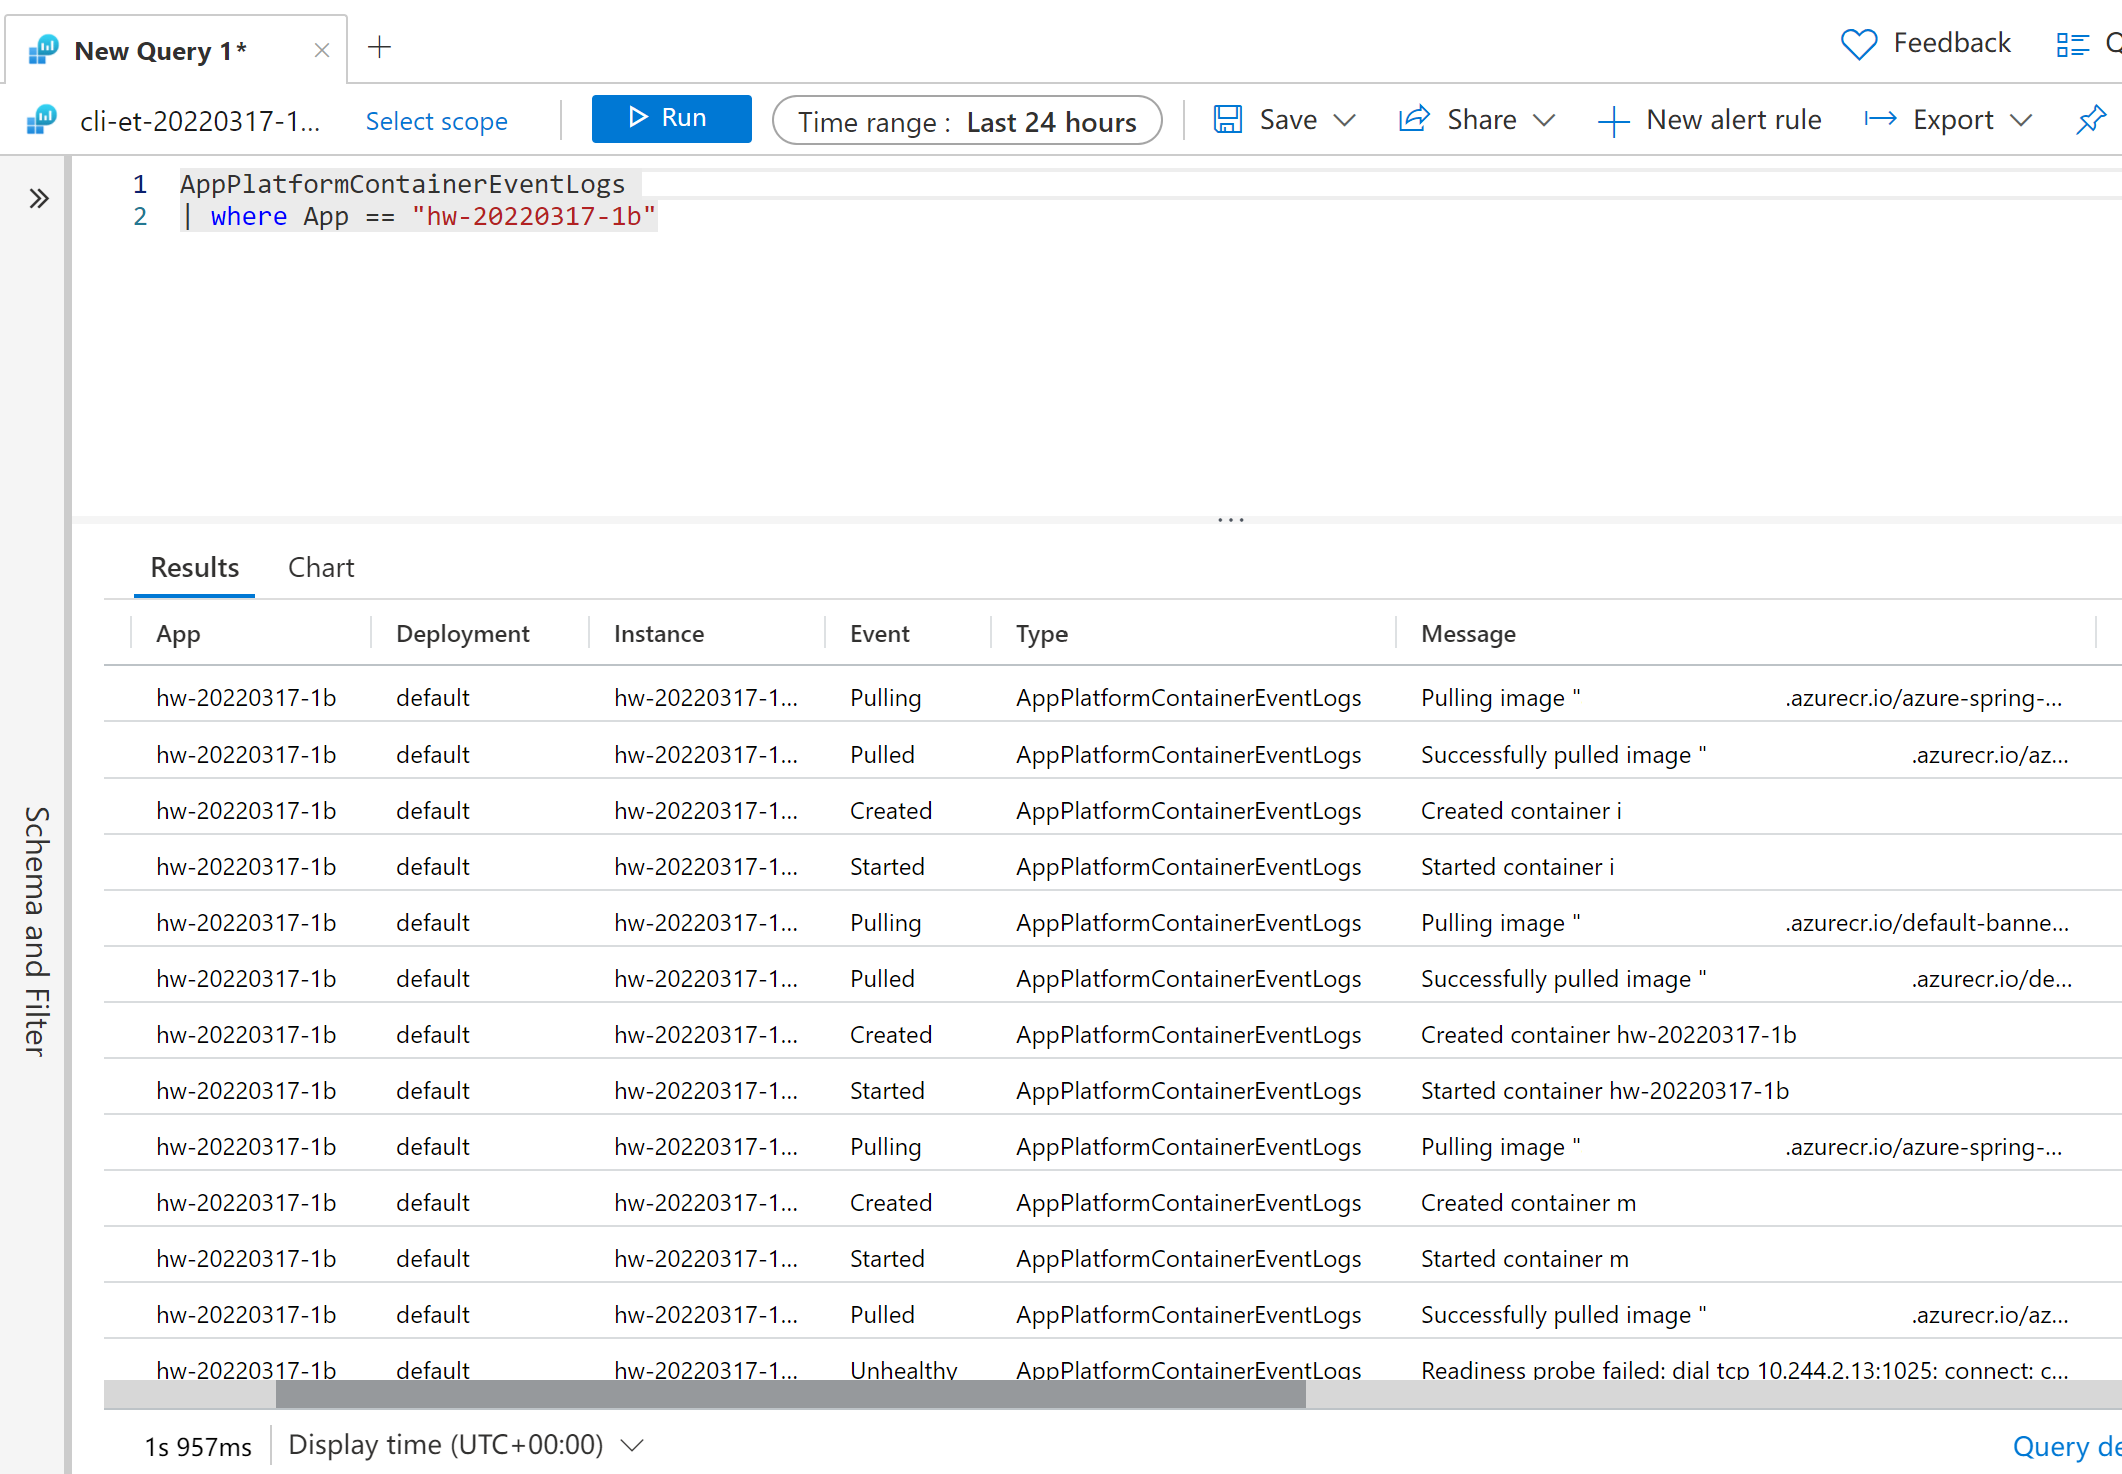Click the Select scope dropdown
2122x1474 pixels.
click(x=437, y=121)
